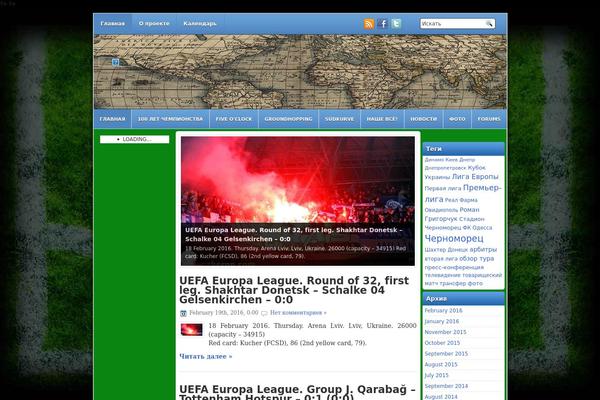The width and height of the screenshot is (600, 400).
Task: Select the SUDKURVE tab
Action: click(x=339, y=119)
